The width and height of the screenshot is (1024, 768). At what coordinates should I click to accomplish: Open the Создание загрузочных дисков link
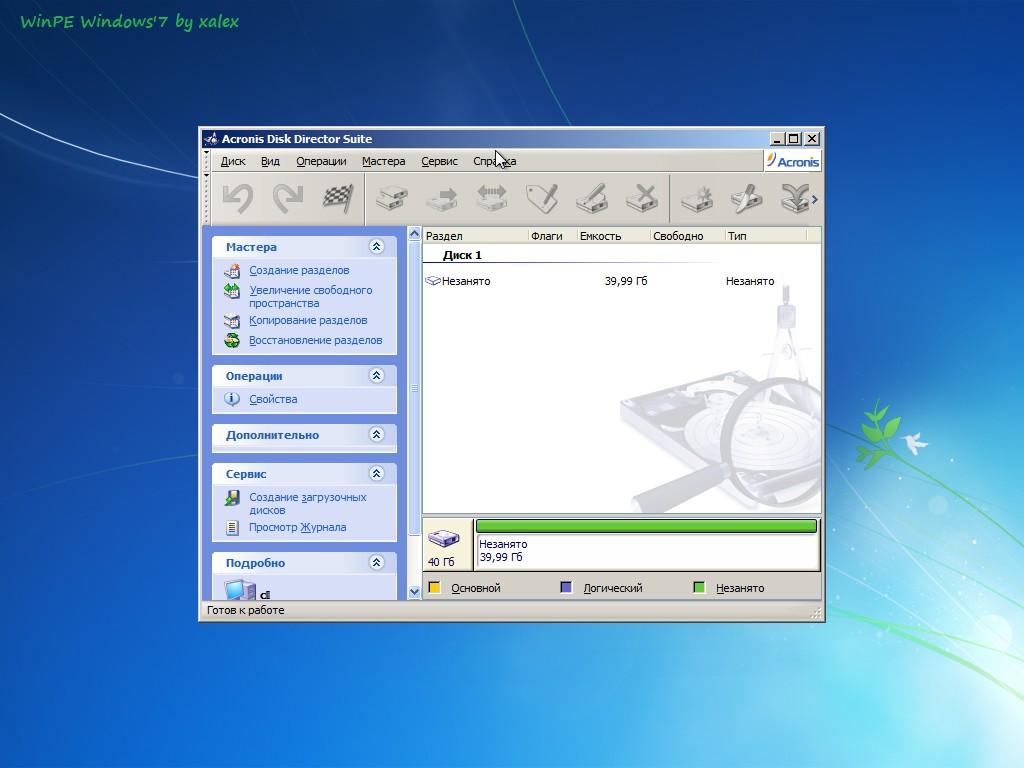(308, 504)
